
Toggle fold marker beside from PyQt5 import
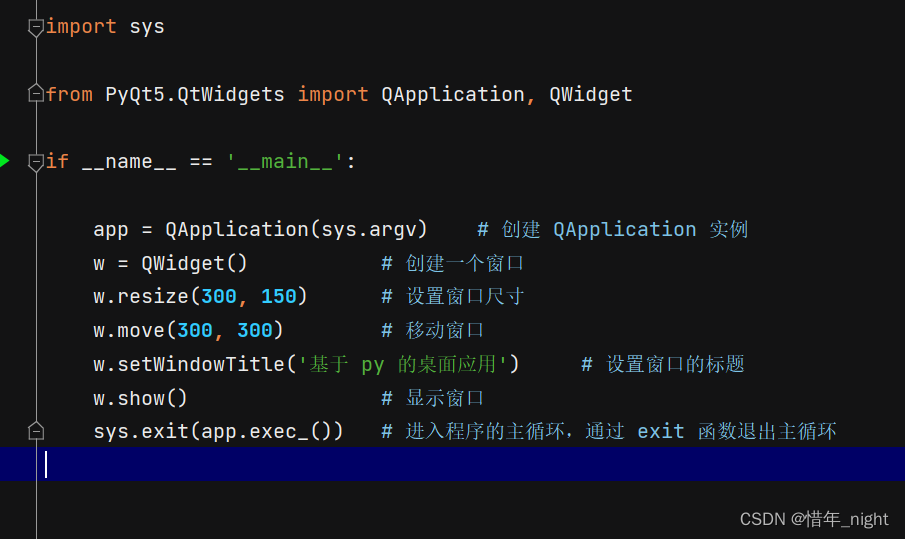pyautogui.click(x=36, y=93)
